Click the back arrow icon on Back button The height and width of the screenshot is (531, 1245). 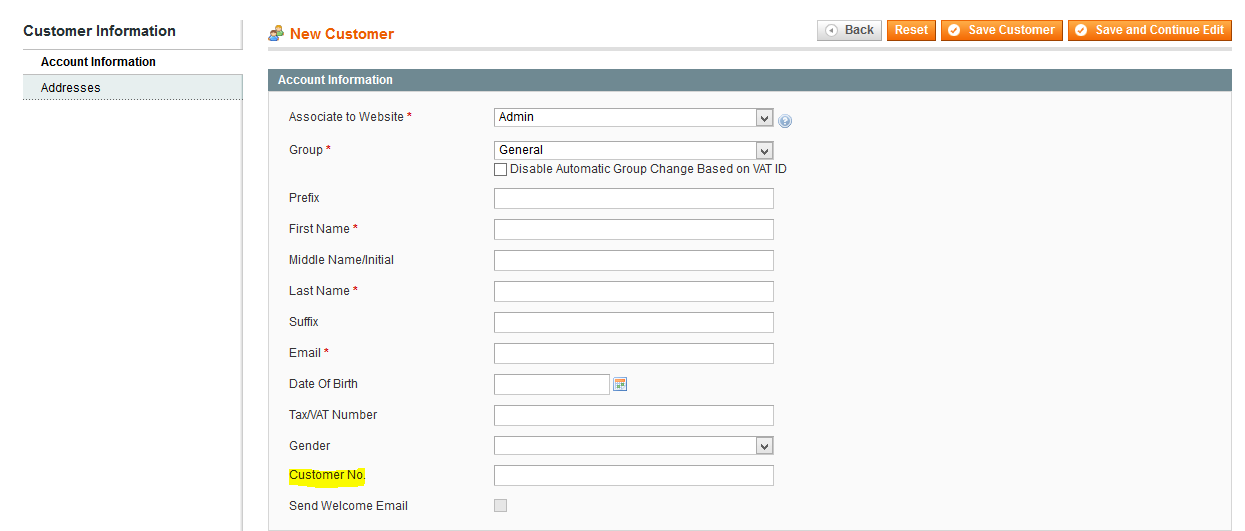[831, 30]
